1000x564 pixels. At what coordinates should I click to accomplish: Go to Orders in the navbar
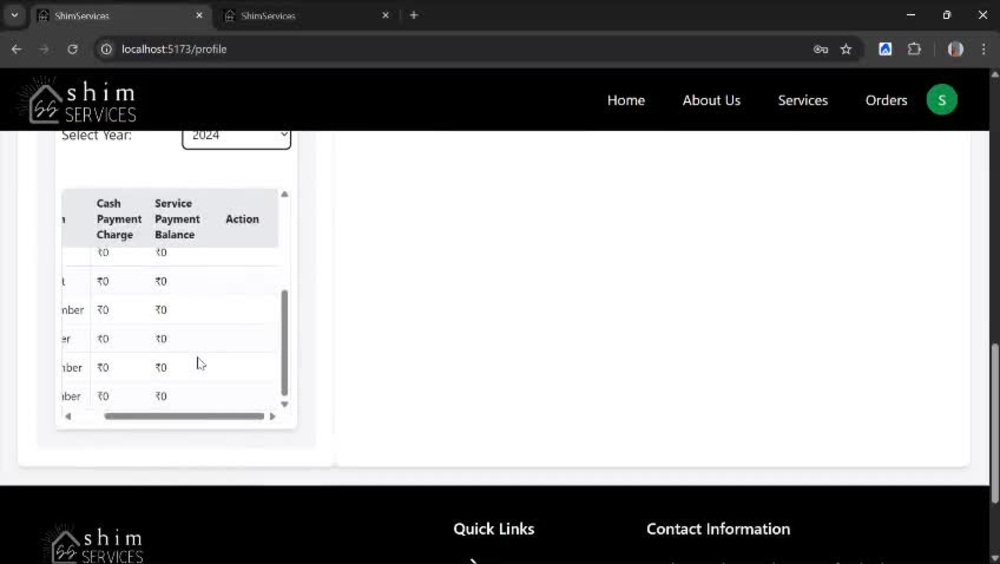(886, 100)
